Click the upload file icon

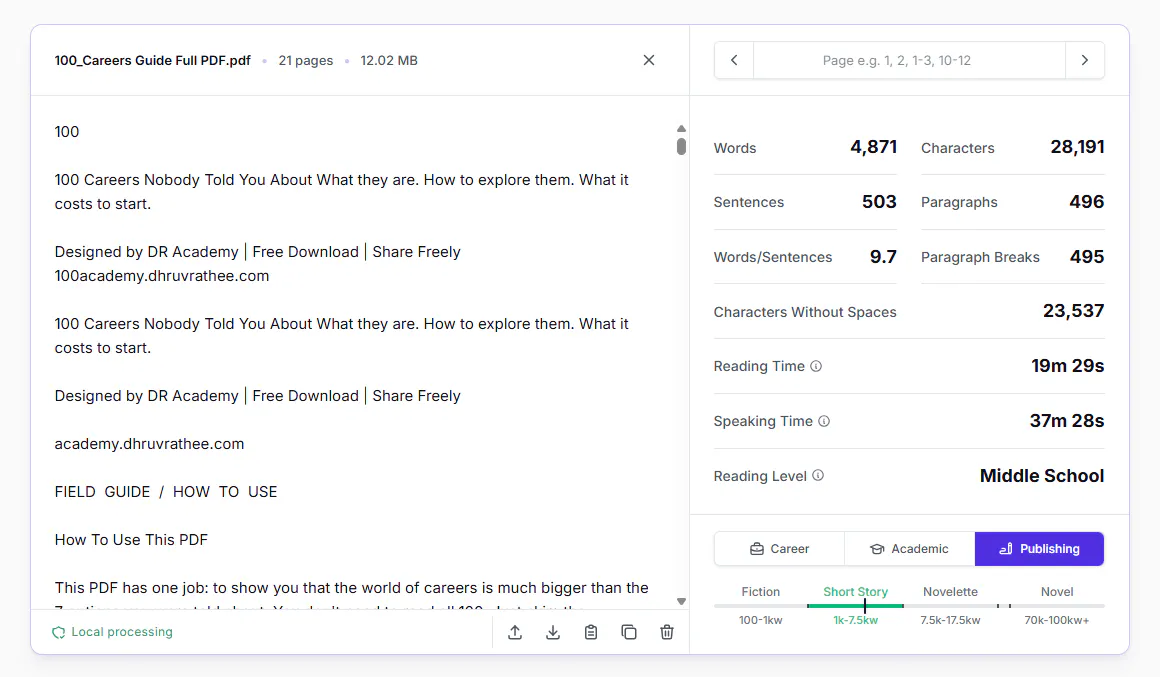515,632
